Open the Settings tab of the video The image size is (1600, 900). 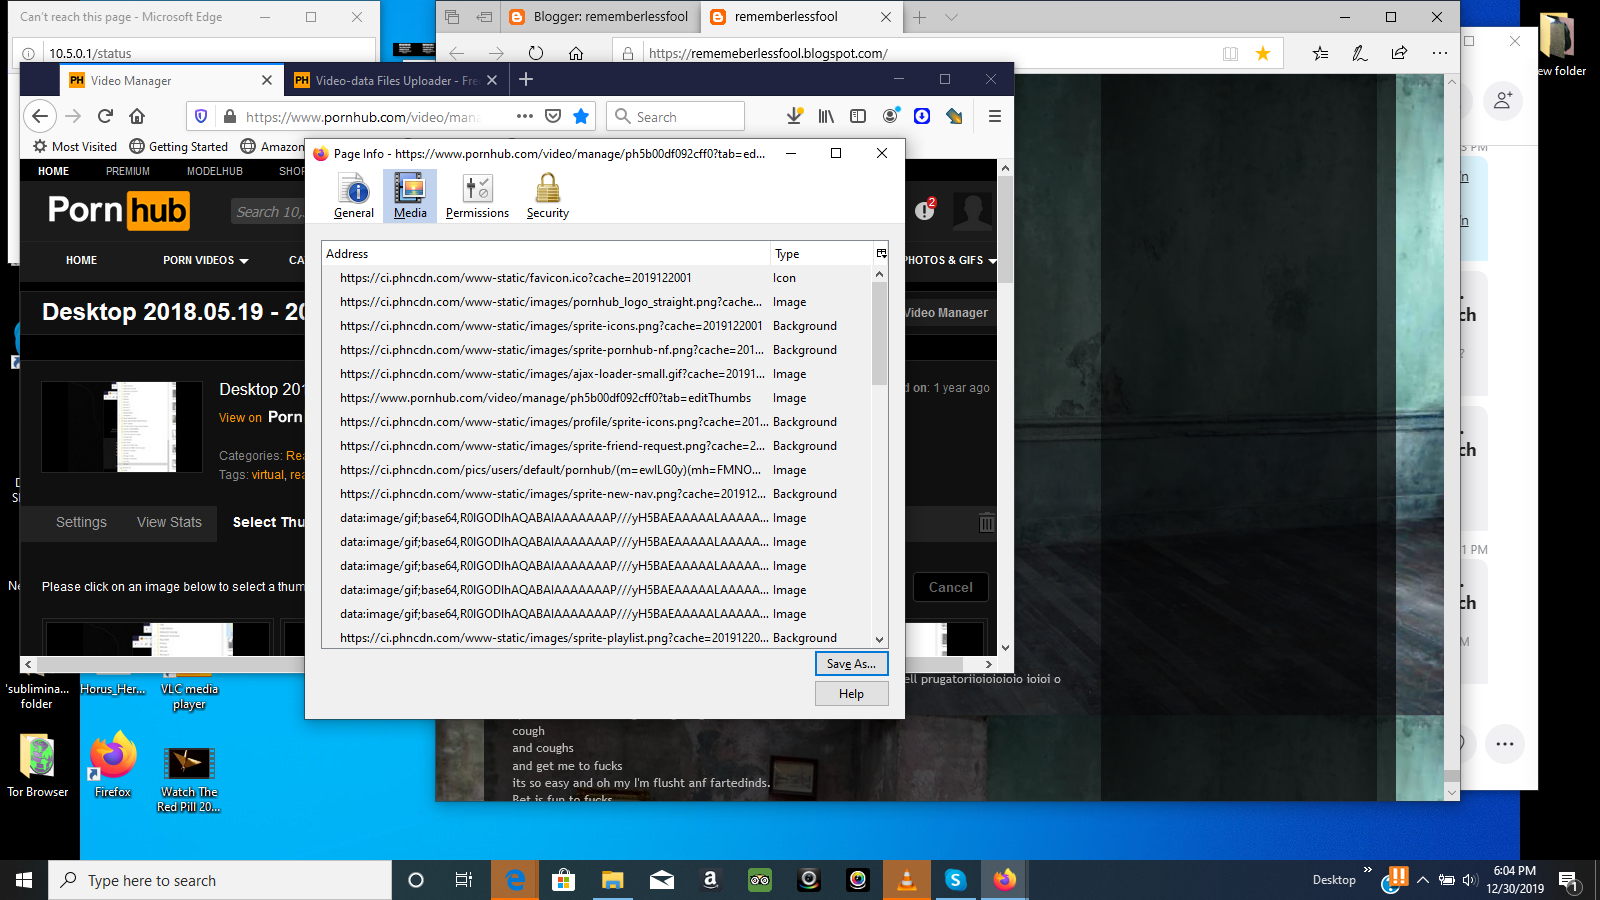tap(81, 522)
